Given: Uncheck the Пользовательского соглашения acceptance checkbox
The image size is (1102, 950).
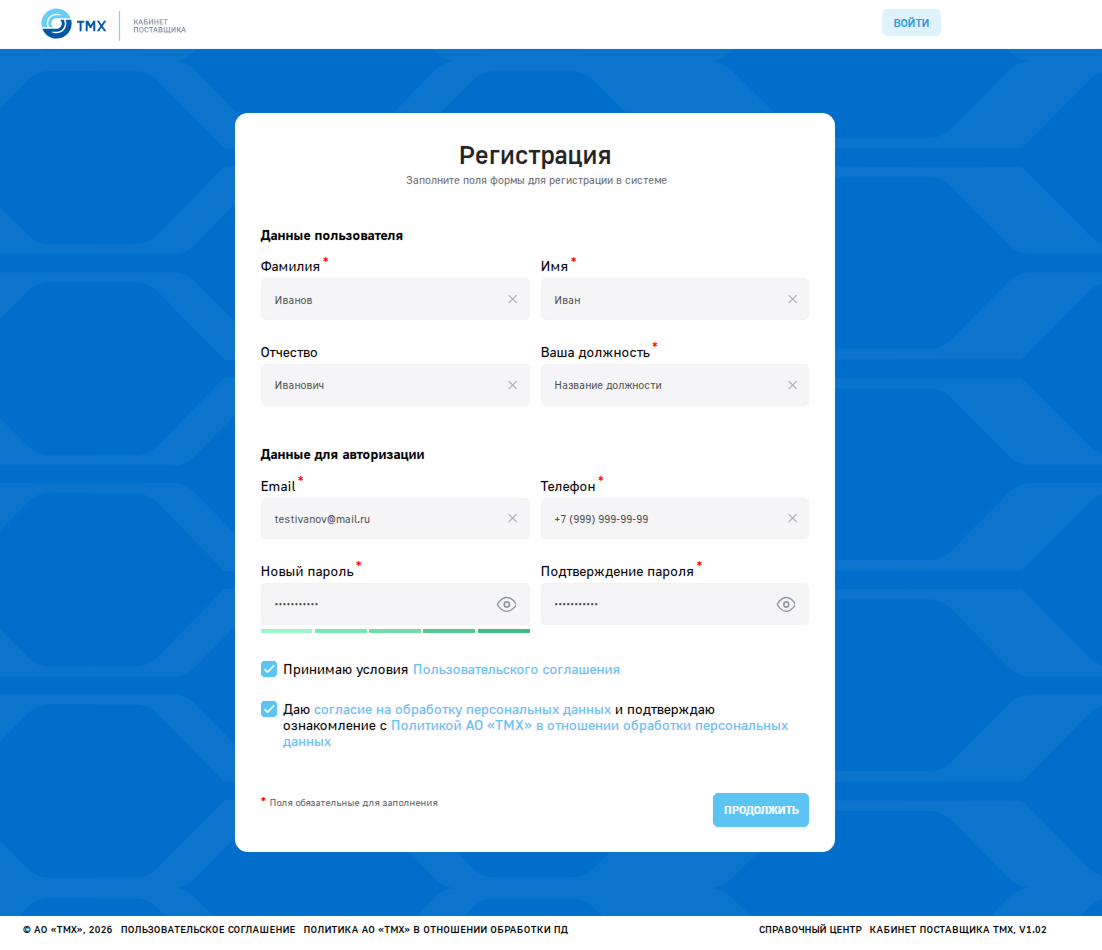Looking at the screenshot, I should [268, 669].
